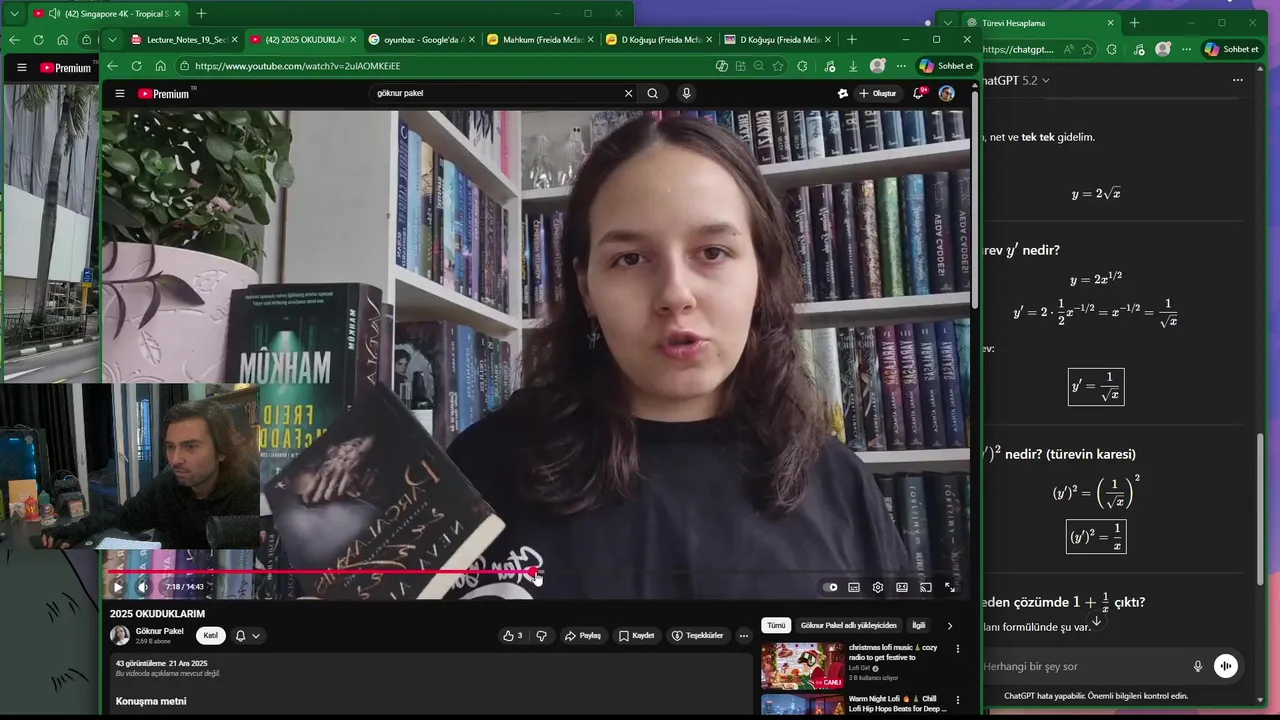This screenshot has width=1280, height=720.
Task: Open downloads icon in front Edge toolbar
Action: pos(853,66)
